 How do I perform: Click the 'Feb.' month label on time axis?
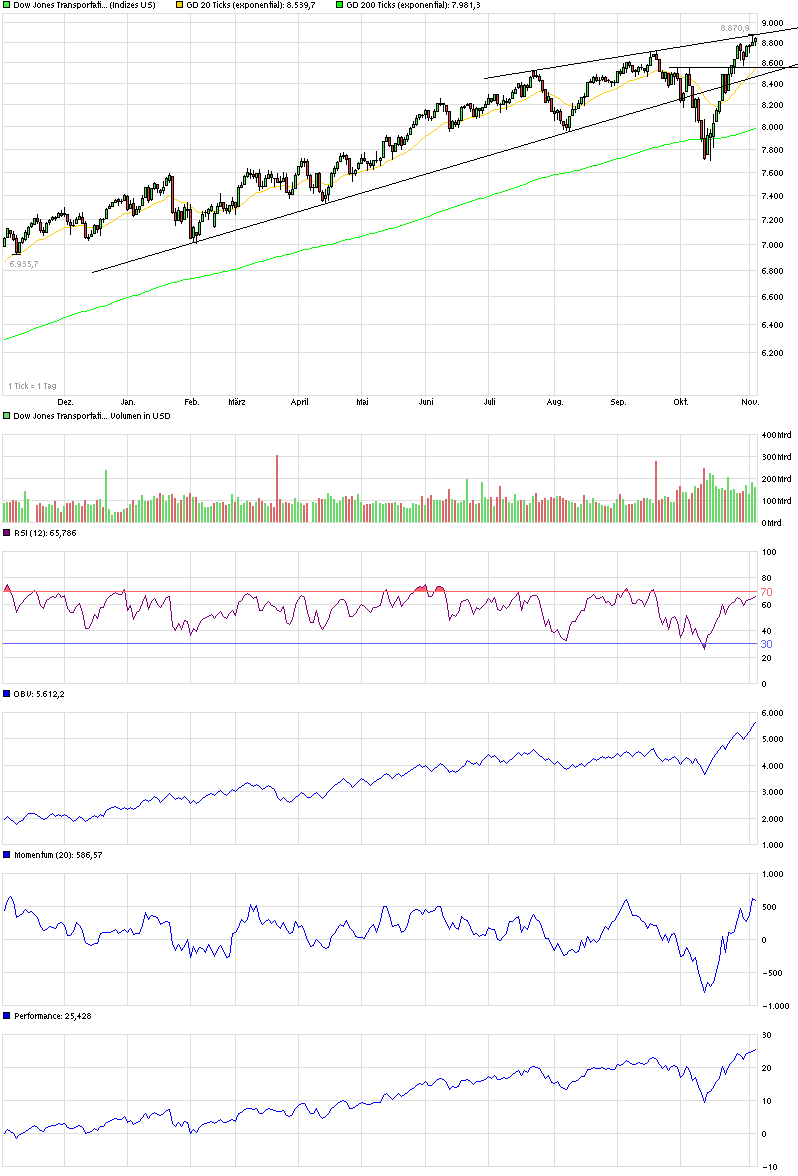pyautogui.click(x=192, y=402)
